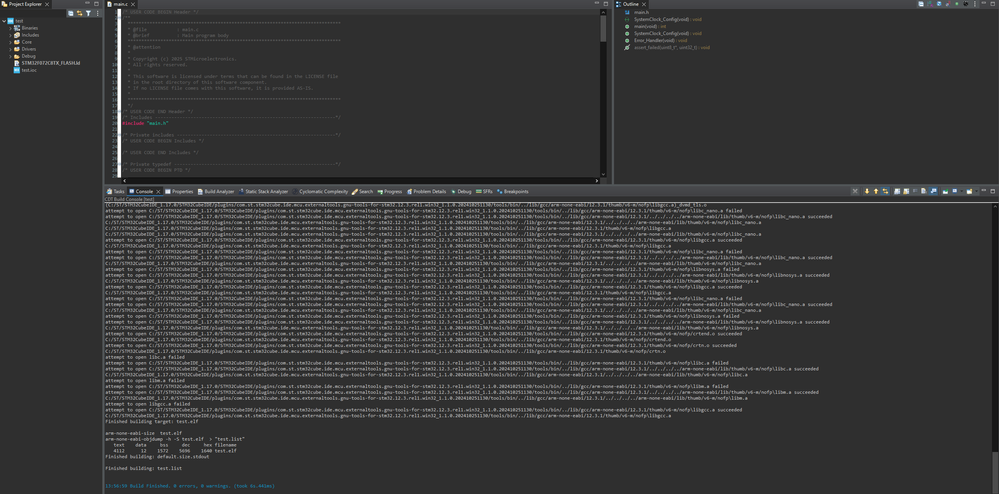
Task: Expand the Binaries folder
Action: 10,28
